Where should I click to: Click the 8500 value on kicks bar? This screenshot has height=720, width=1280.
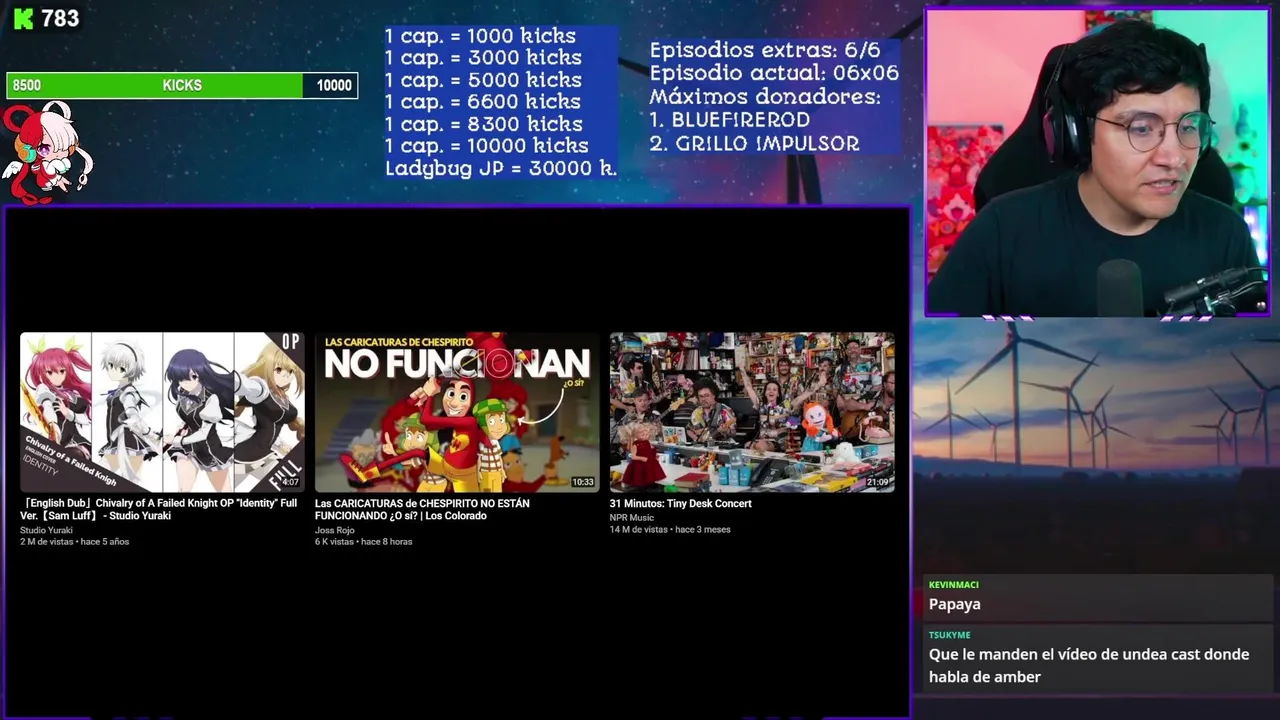(27, 86)
